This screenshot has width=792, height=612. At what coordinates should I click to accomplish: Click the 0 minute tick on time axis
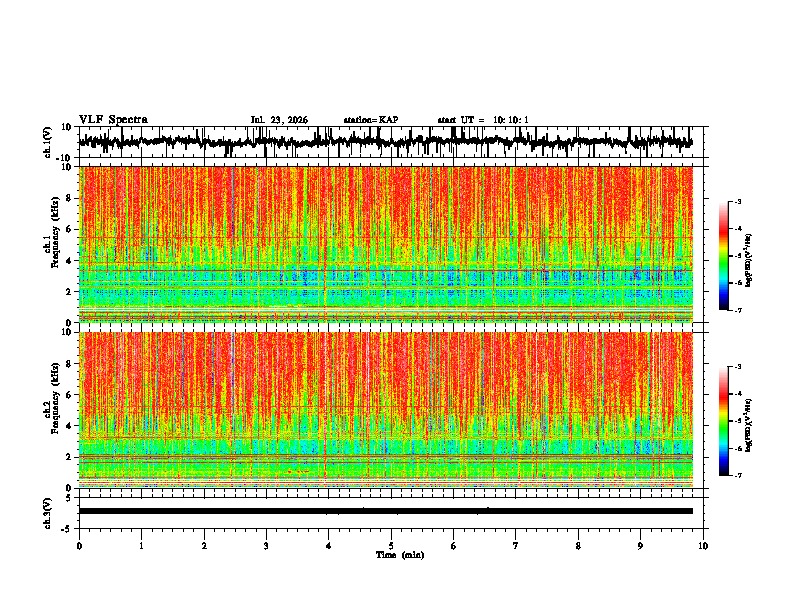[79, 546]
